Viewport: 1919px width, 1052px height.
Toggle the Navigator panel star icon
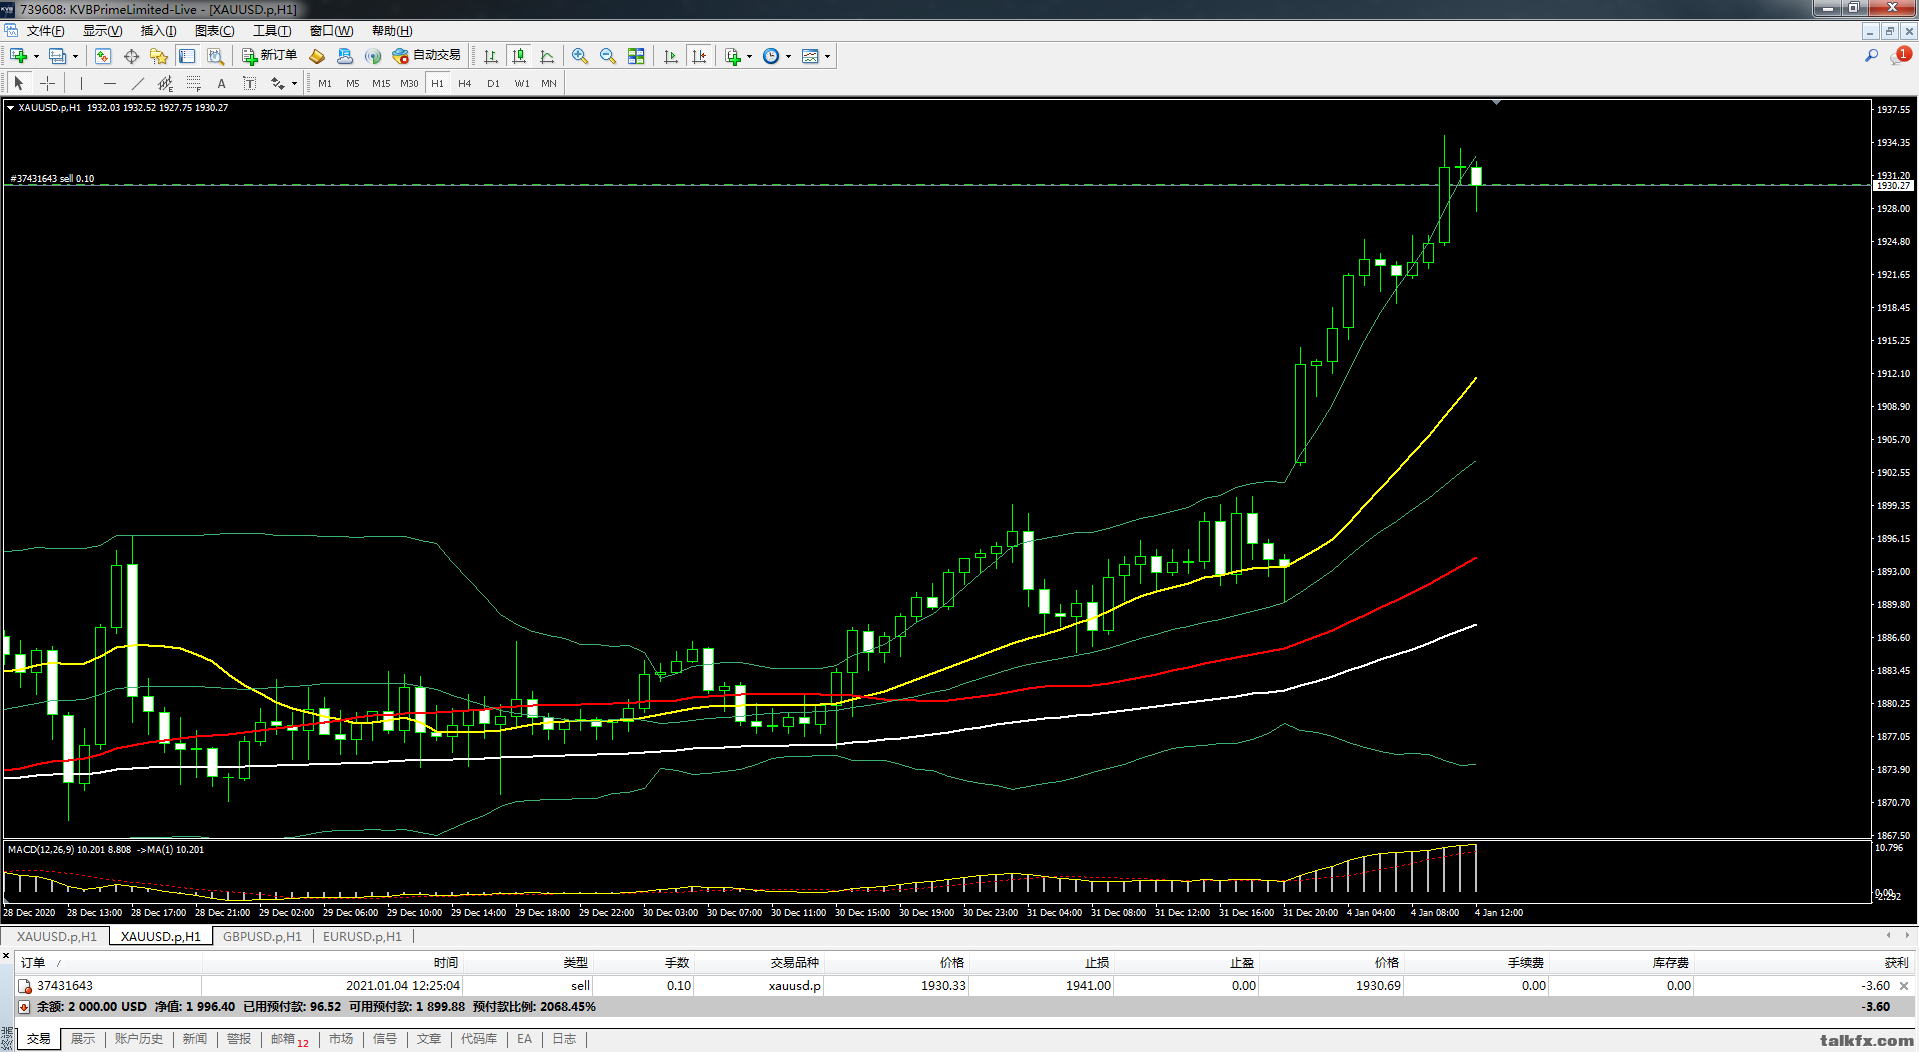point(159,56)
